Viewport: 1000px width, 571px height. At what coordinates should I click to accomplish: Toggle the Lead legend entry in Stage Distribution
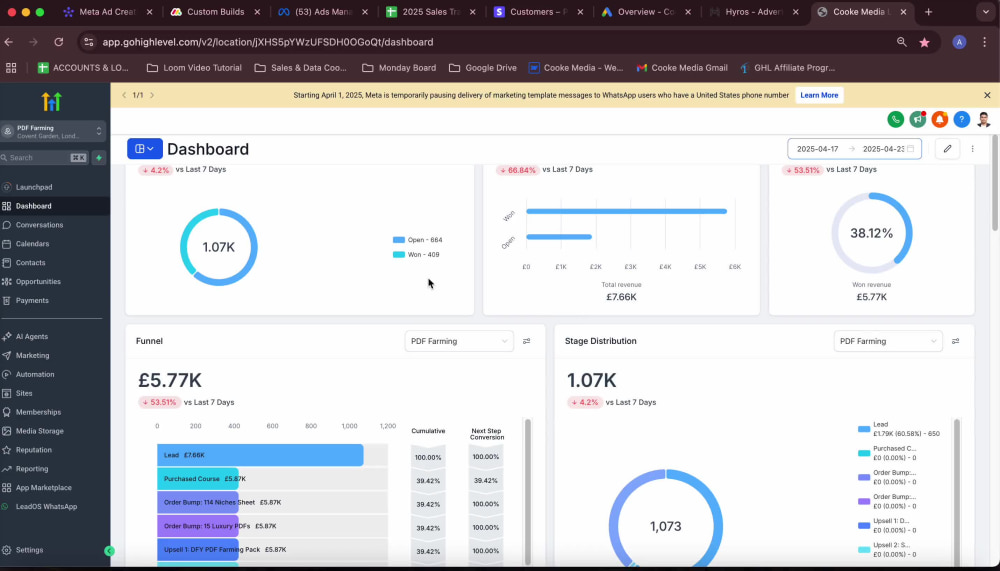899,429
